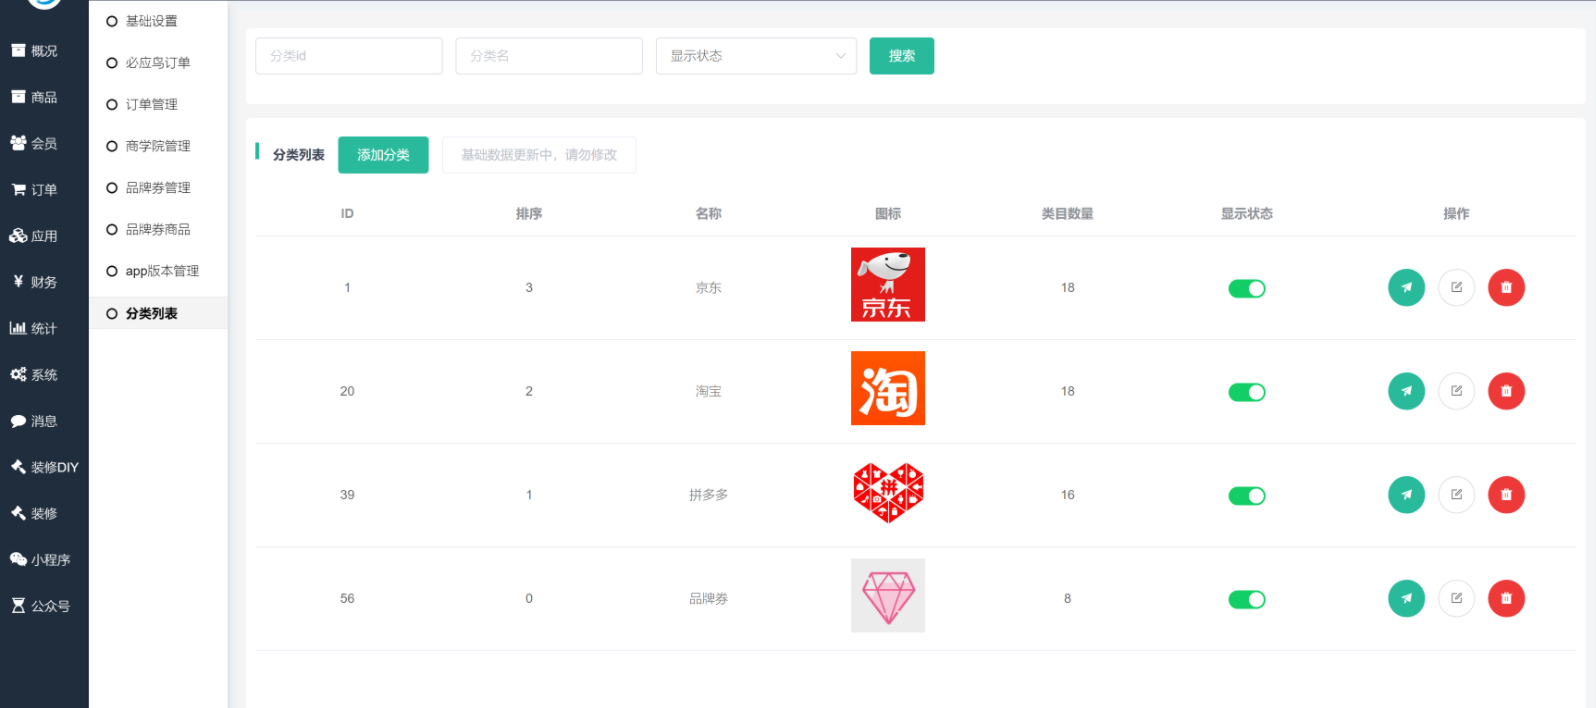Click the delete trash icon for 品牌券 row
The height and width of the screenshot is (708, 1596).
click(1506, 599)
